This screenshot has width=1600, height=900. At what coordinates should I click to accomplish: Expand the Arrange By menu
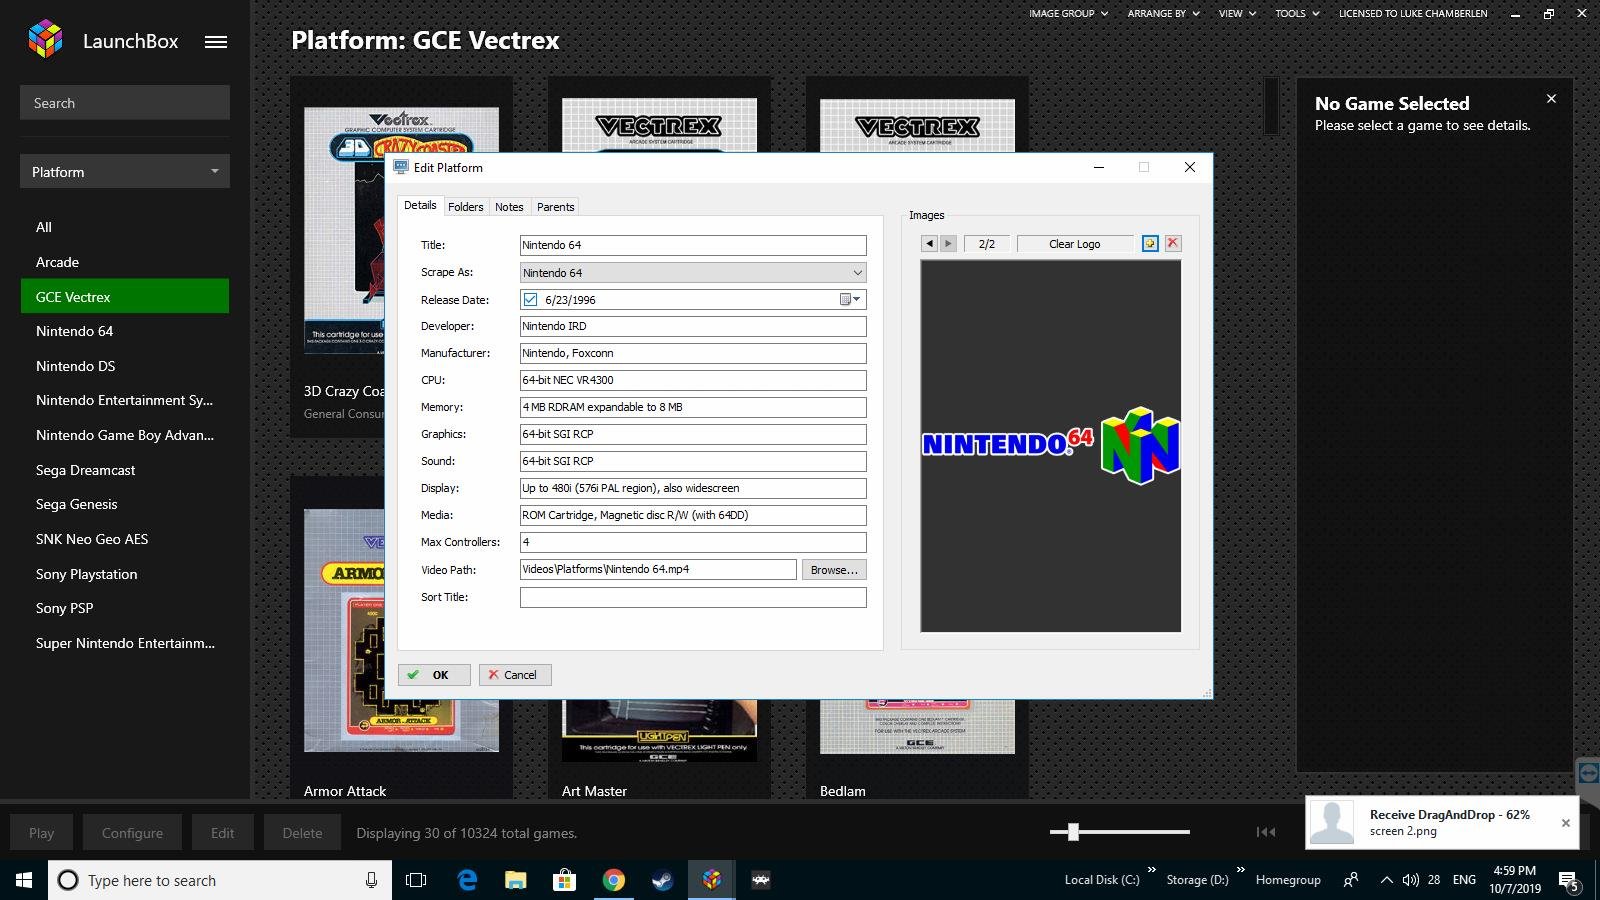point(1163,13)
